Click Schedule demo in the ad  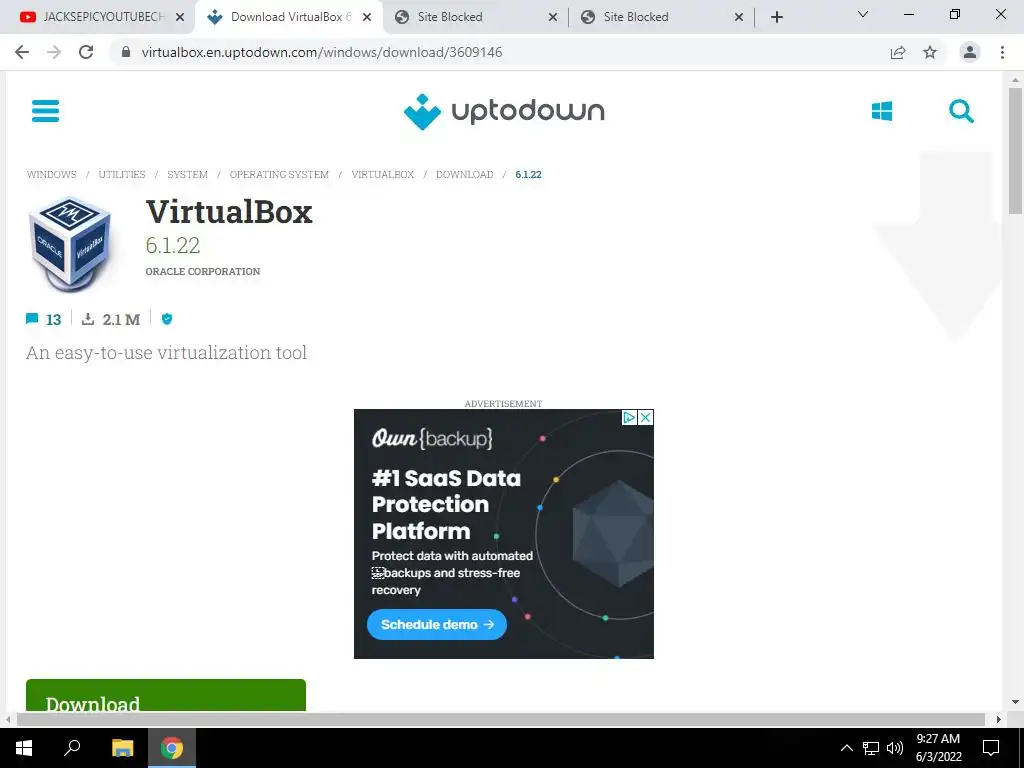(x=437, y=624)
